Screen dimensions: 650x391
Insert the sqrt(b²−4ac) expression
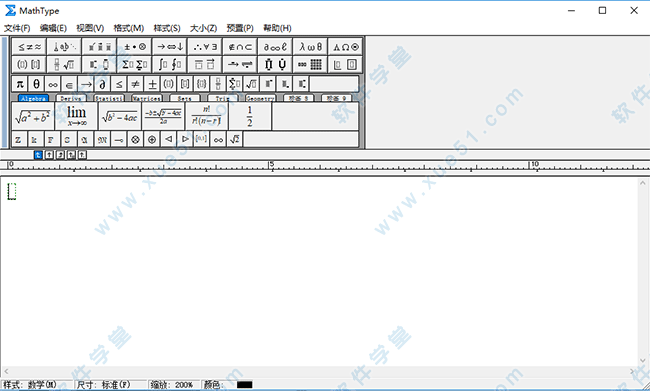click(x=120, y=117)
